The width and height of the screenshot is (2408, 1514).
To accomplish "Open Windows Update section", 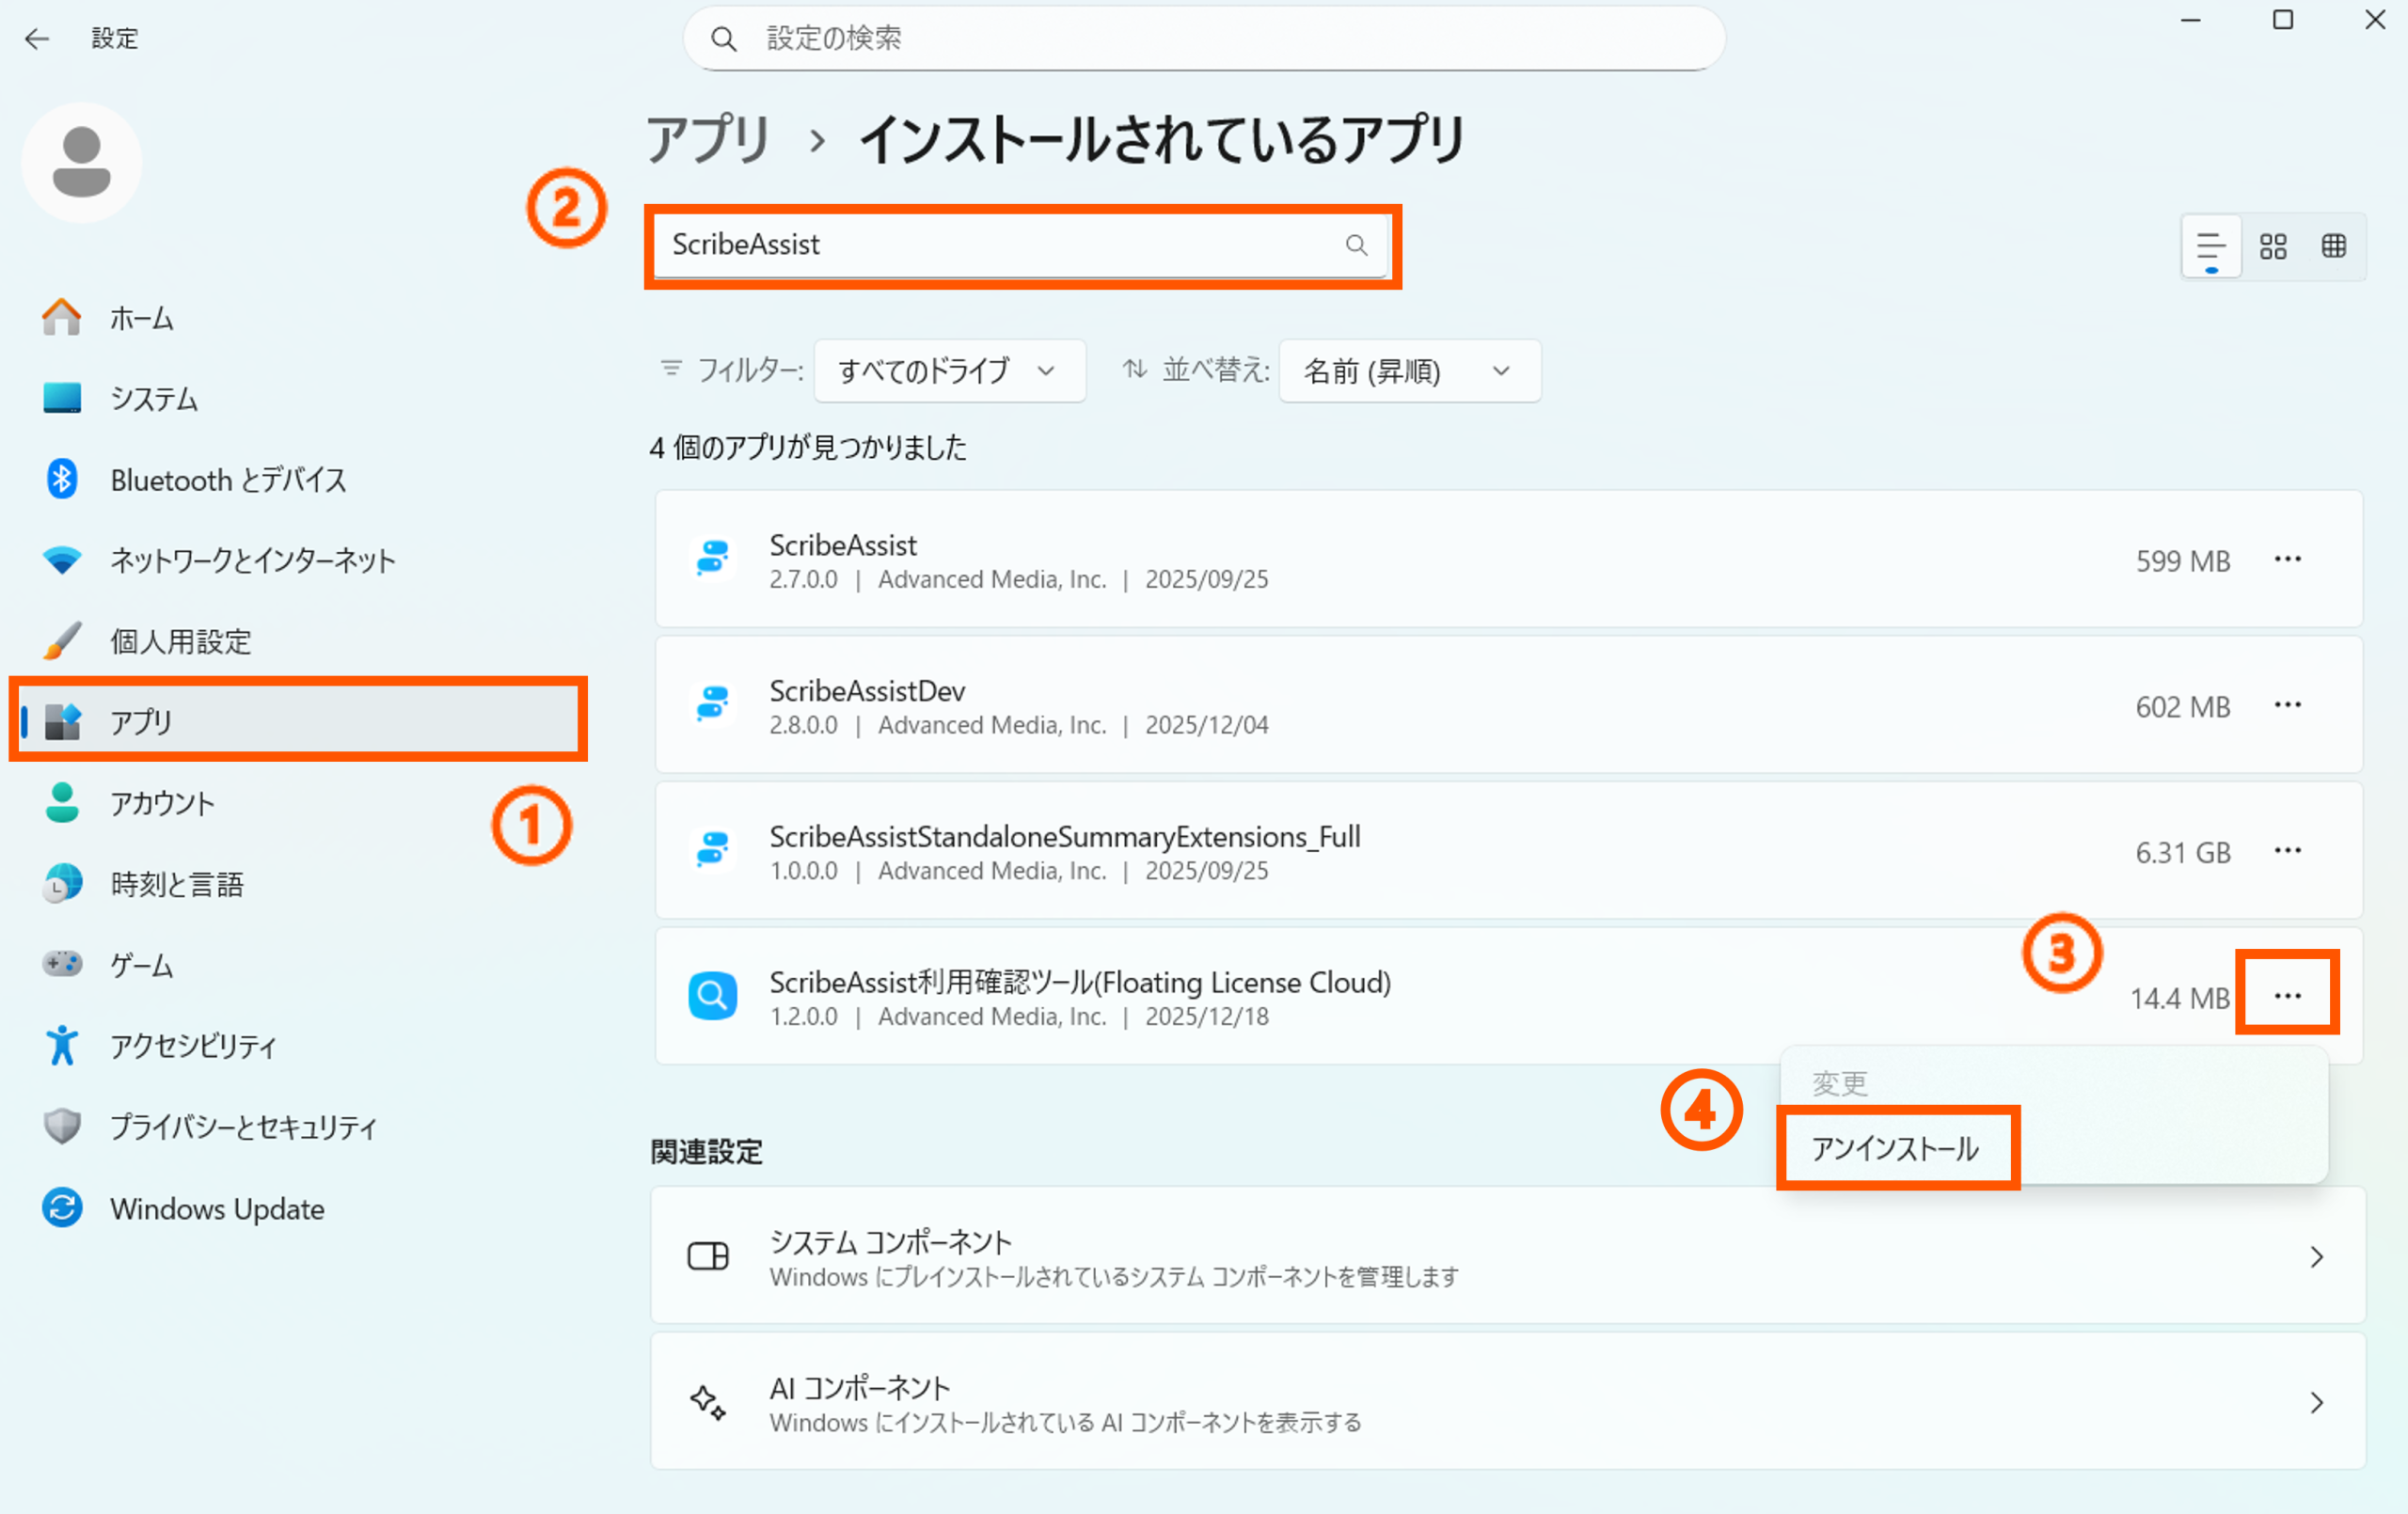I will coord(217,1208).
